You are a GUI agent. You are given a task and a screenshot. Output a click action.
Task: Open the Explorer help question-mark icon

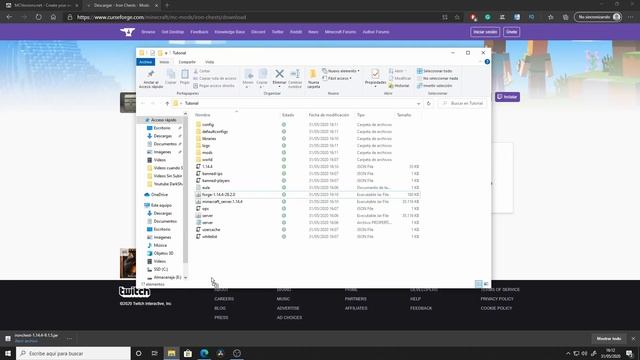tap(487, 62)
